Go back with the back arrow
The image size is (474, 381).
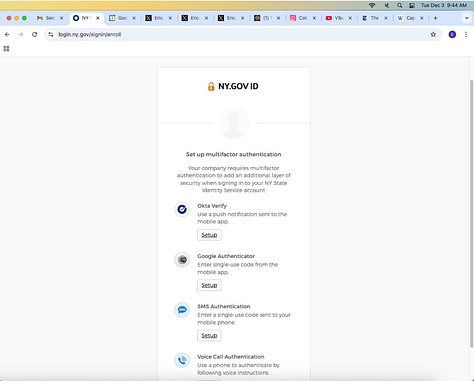point(7,34)
